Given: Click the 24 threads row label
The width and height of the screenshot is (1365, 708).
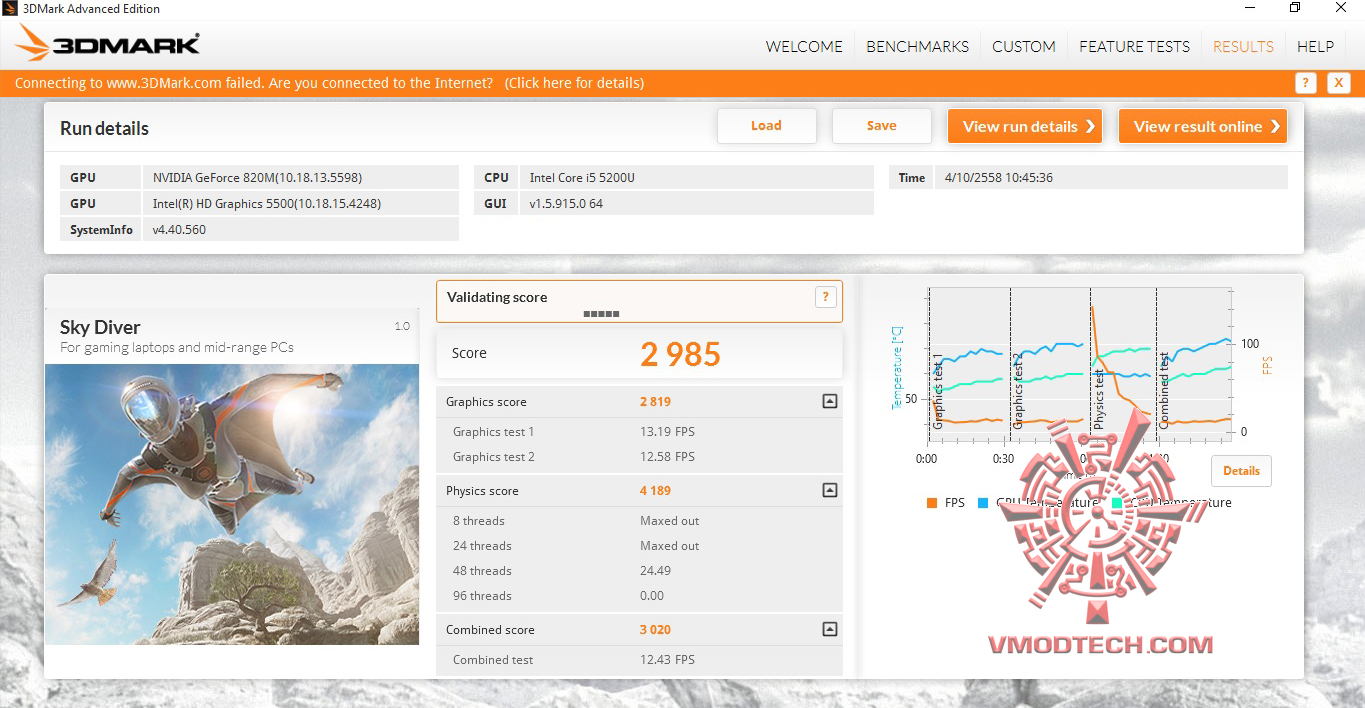Looking at the screenshot, I should [x=482, y=546].
